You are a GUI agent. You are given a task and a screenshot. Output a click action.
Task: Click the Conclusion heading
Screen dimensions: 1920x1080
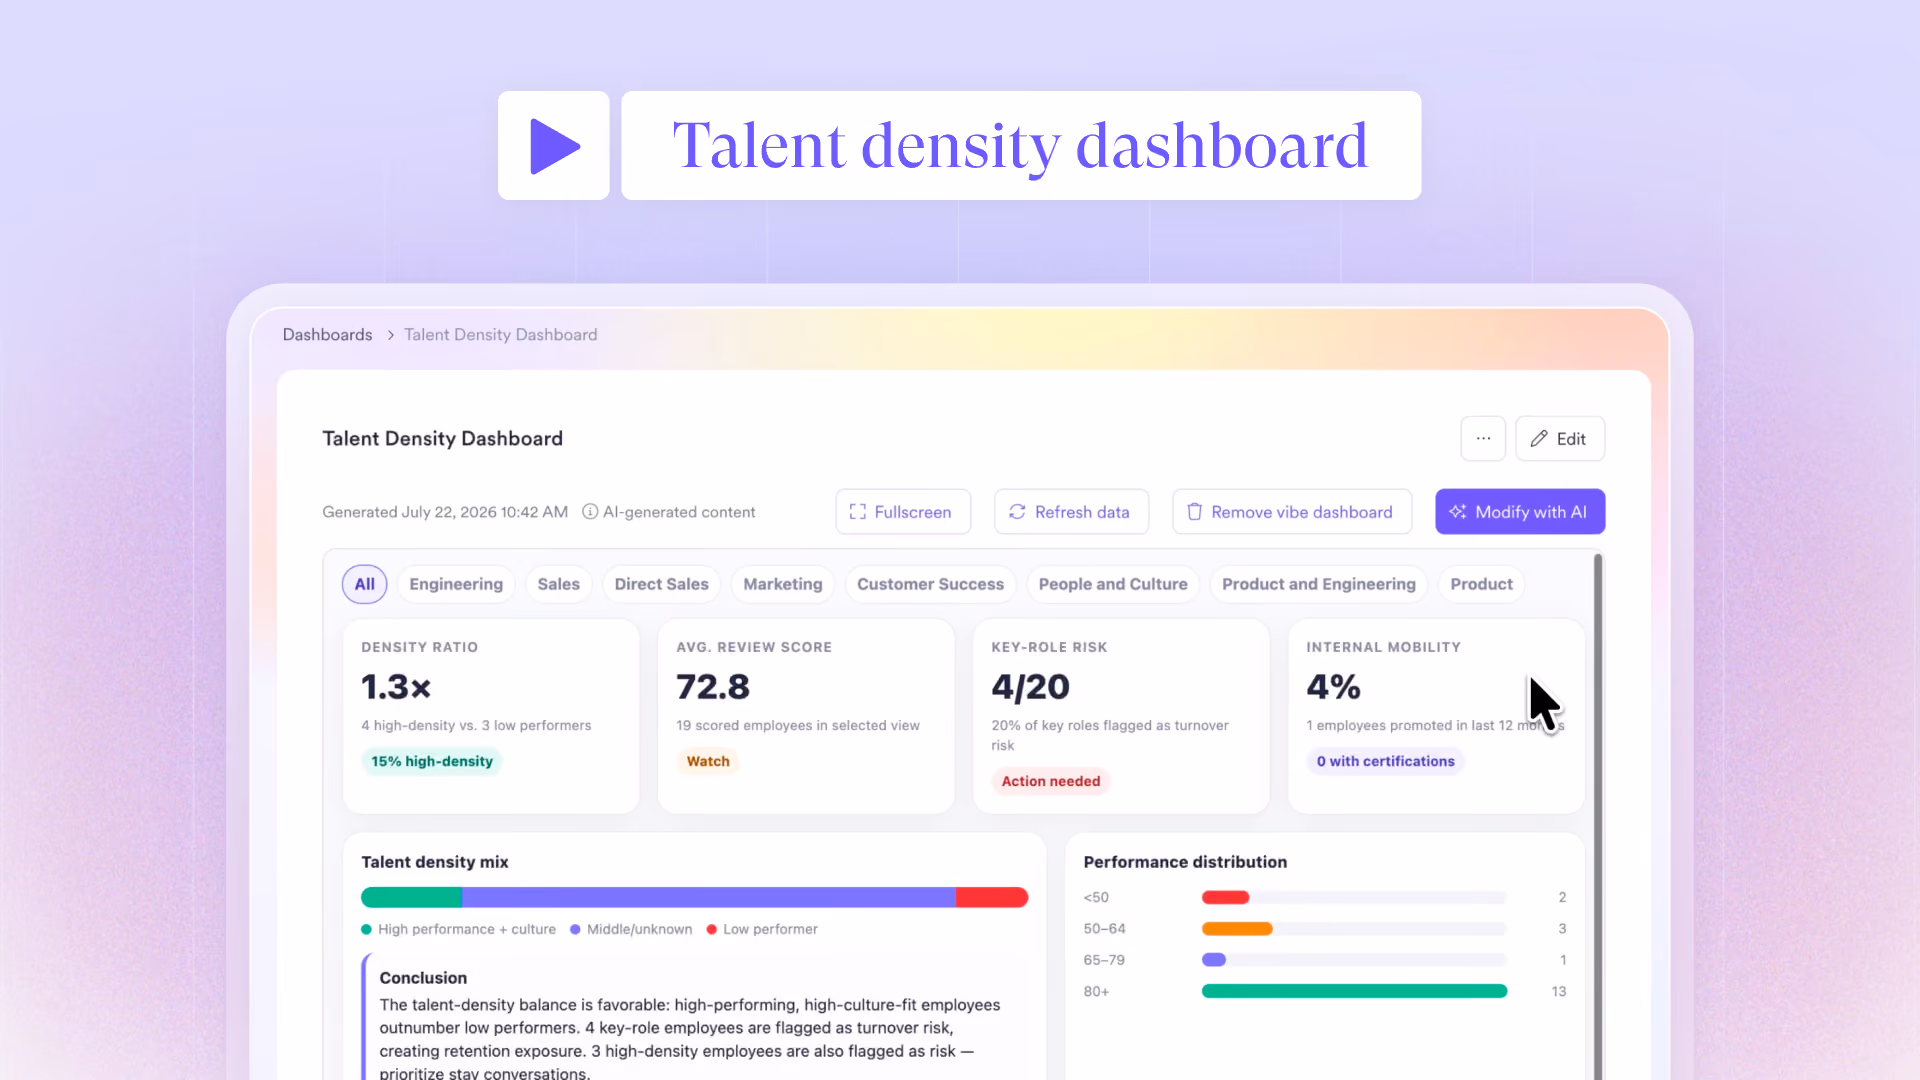click(x=423, y=978)
